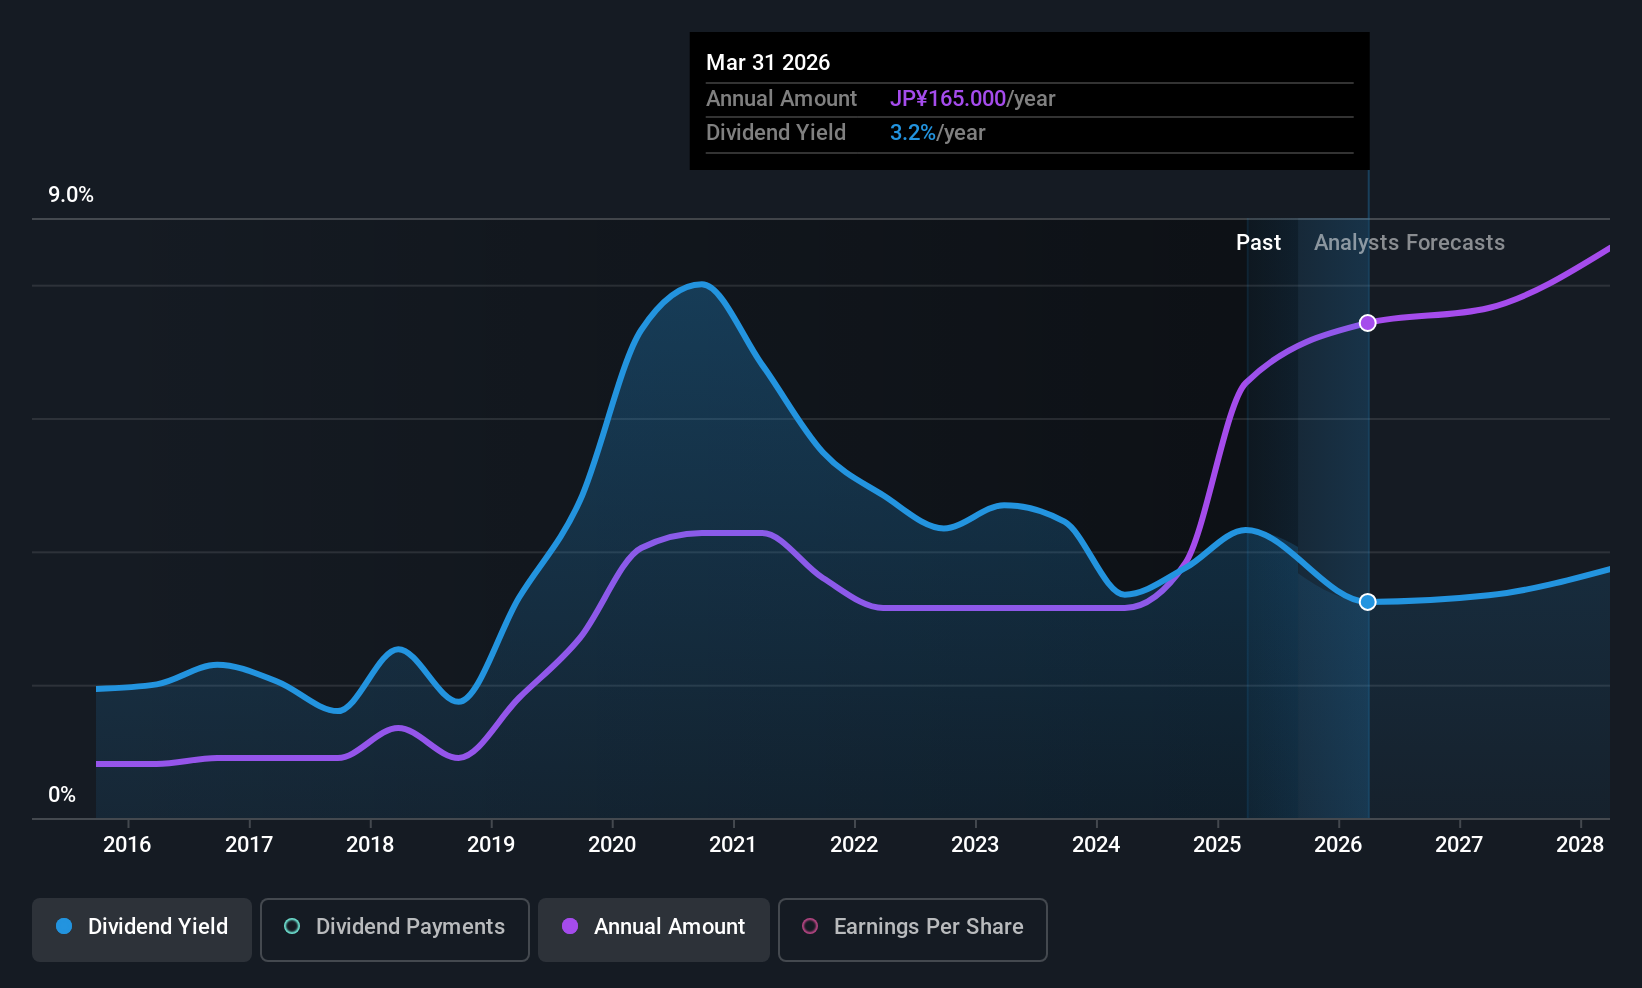Click the 2028 x-axis year label

pos(1580,845)
